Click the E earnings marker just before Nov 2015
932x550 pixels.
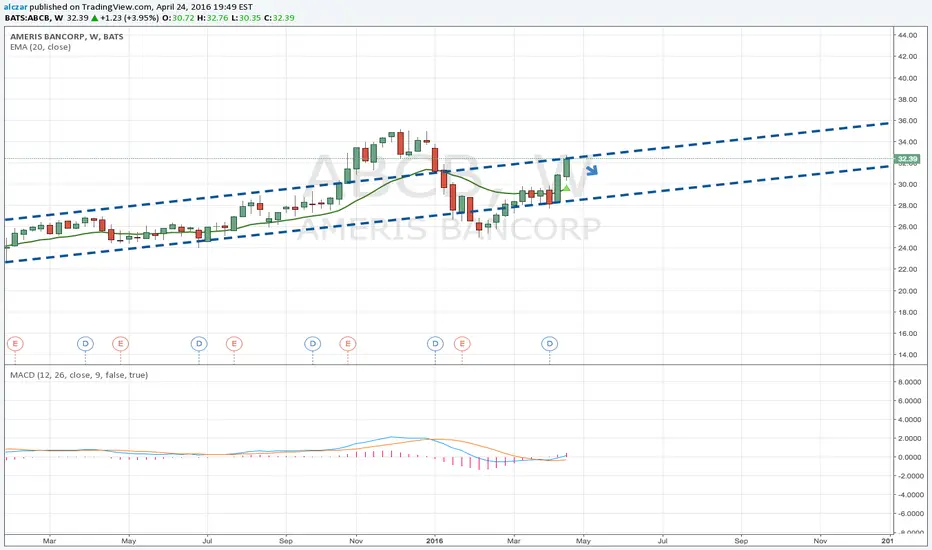pyautogui.click(x=348, y=344)
